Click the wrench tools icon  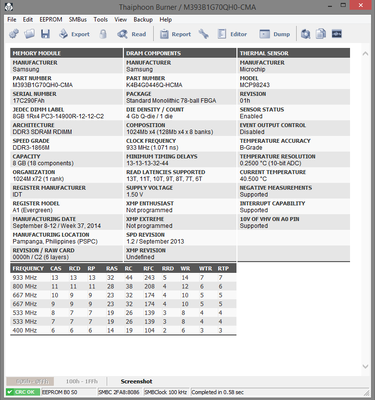point(203,34)
